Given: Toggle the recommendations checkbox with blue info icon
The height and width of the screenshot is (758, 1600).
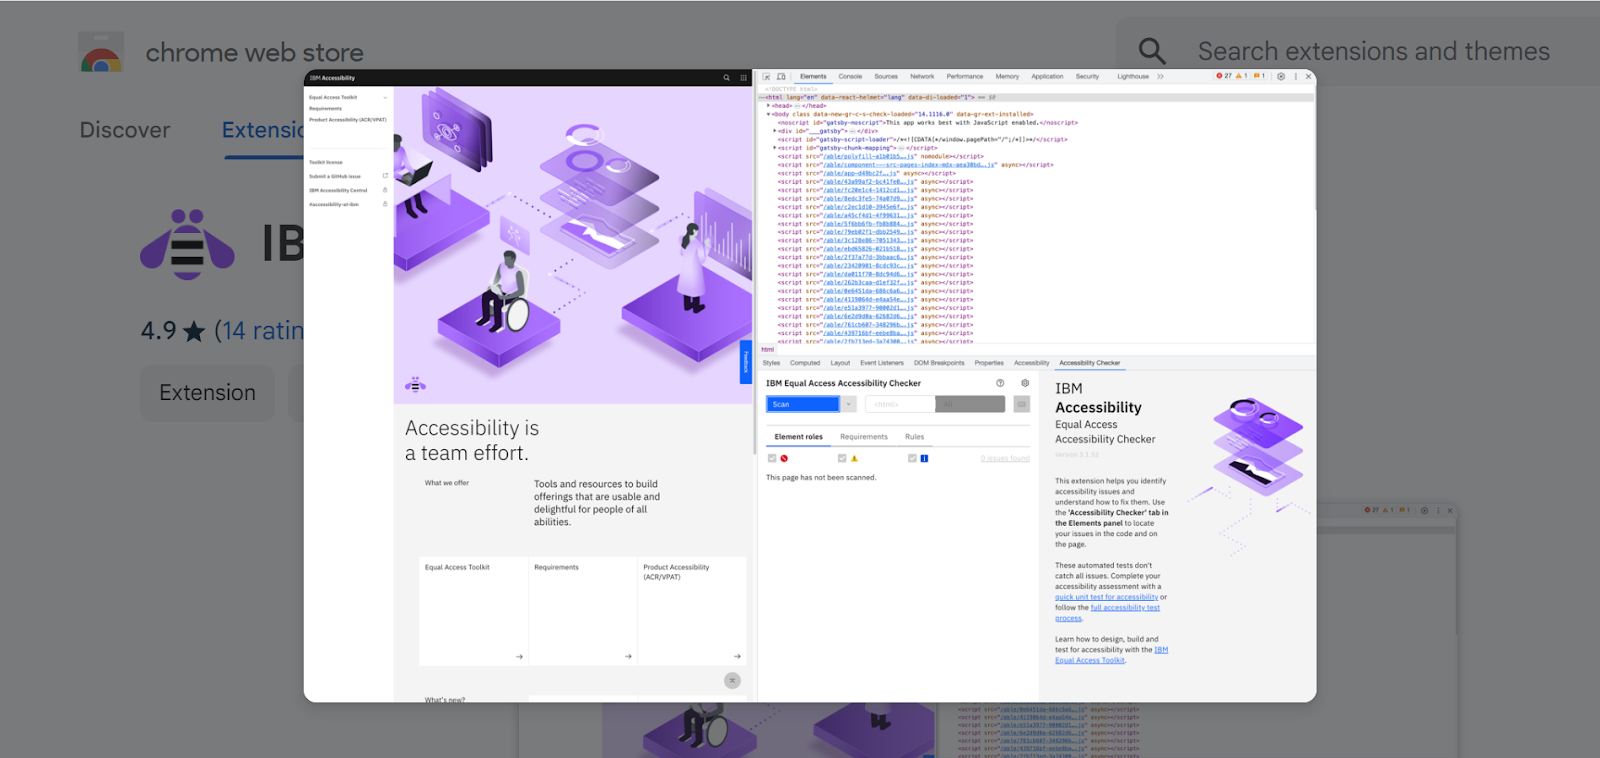Looking at the screenshot, I should 912,458.
